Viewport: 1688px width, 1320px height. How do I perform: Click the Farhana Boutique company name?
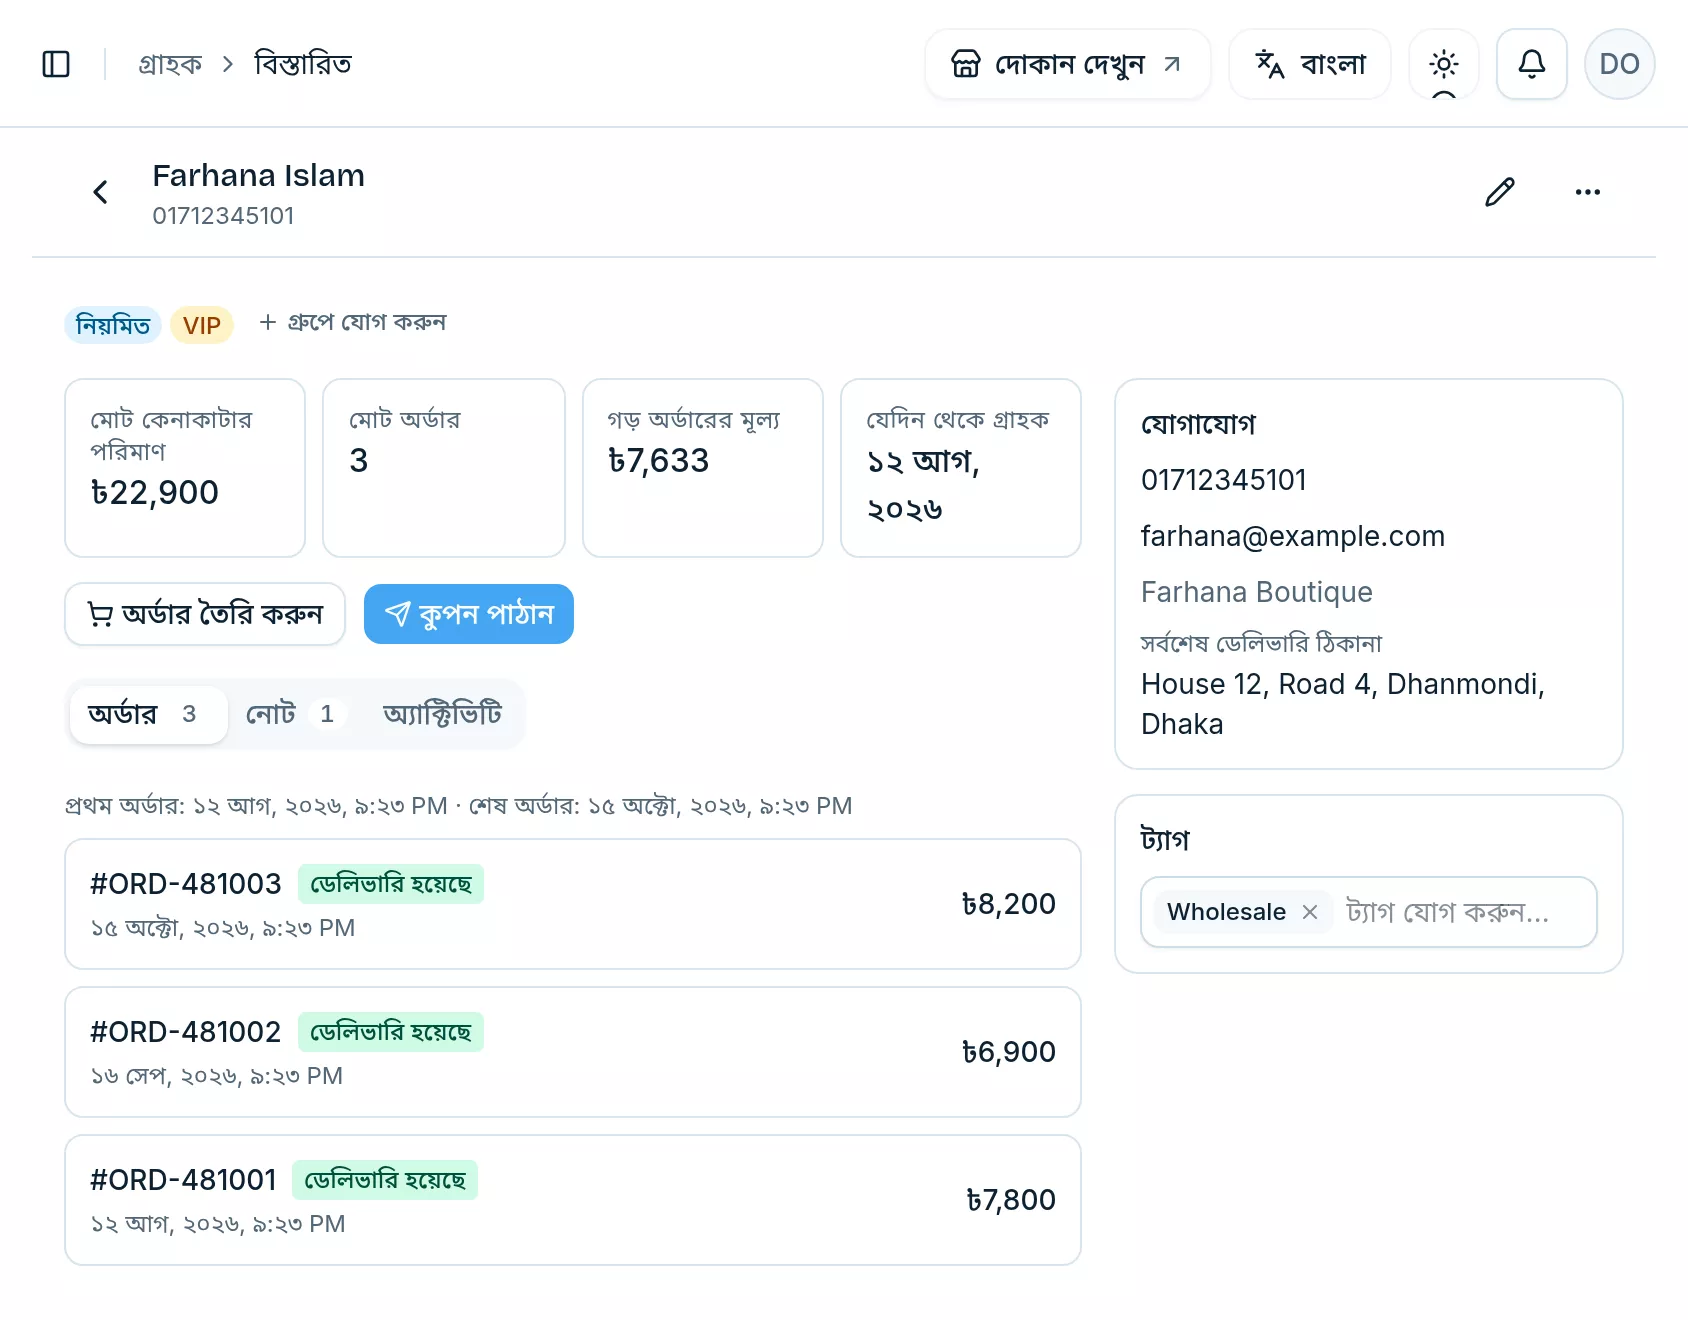pyautogui.click(x=1257, y=593)
